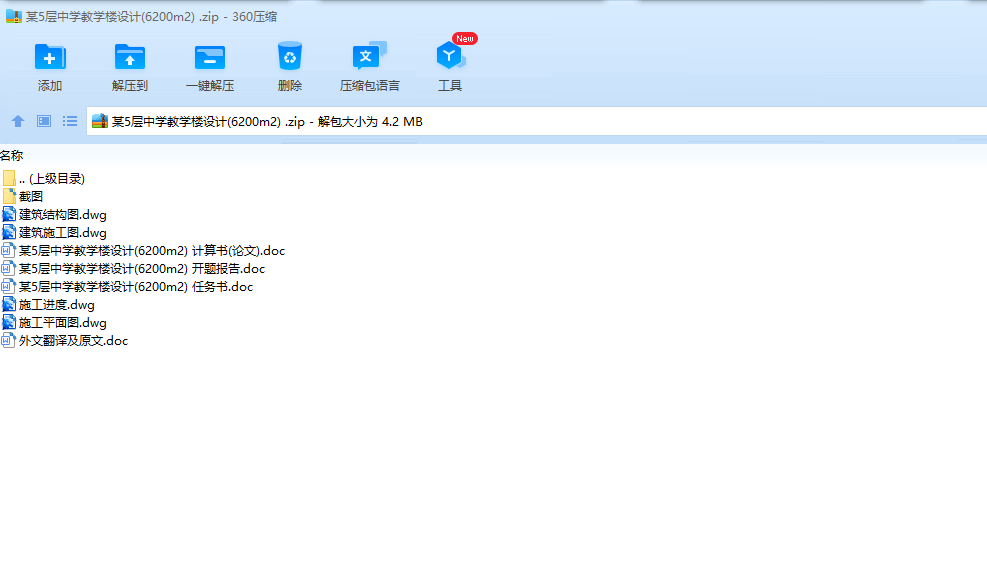Click the archive icon in the path bar
The image size is (987, 564).
click(99, 121)
